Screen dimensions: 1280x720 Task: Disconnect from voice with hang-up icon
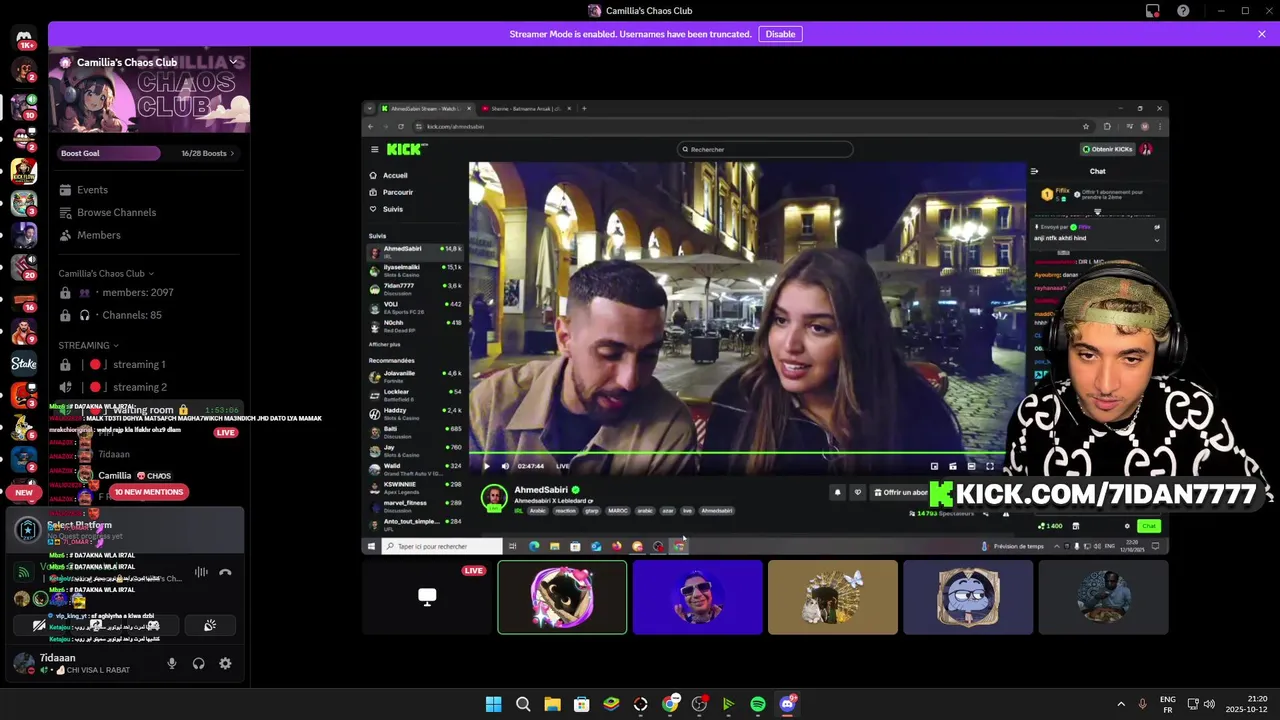click(225, 572)
